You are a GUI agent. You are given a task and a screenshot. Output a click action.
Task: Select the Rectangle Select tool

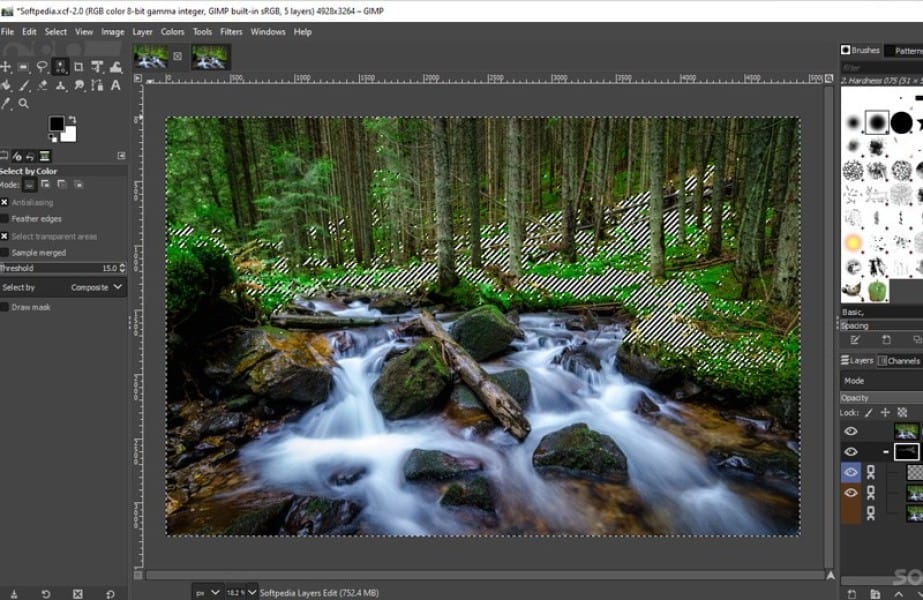pyautogui.click(x=23, y=67)
